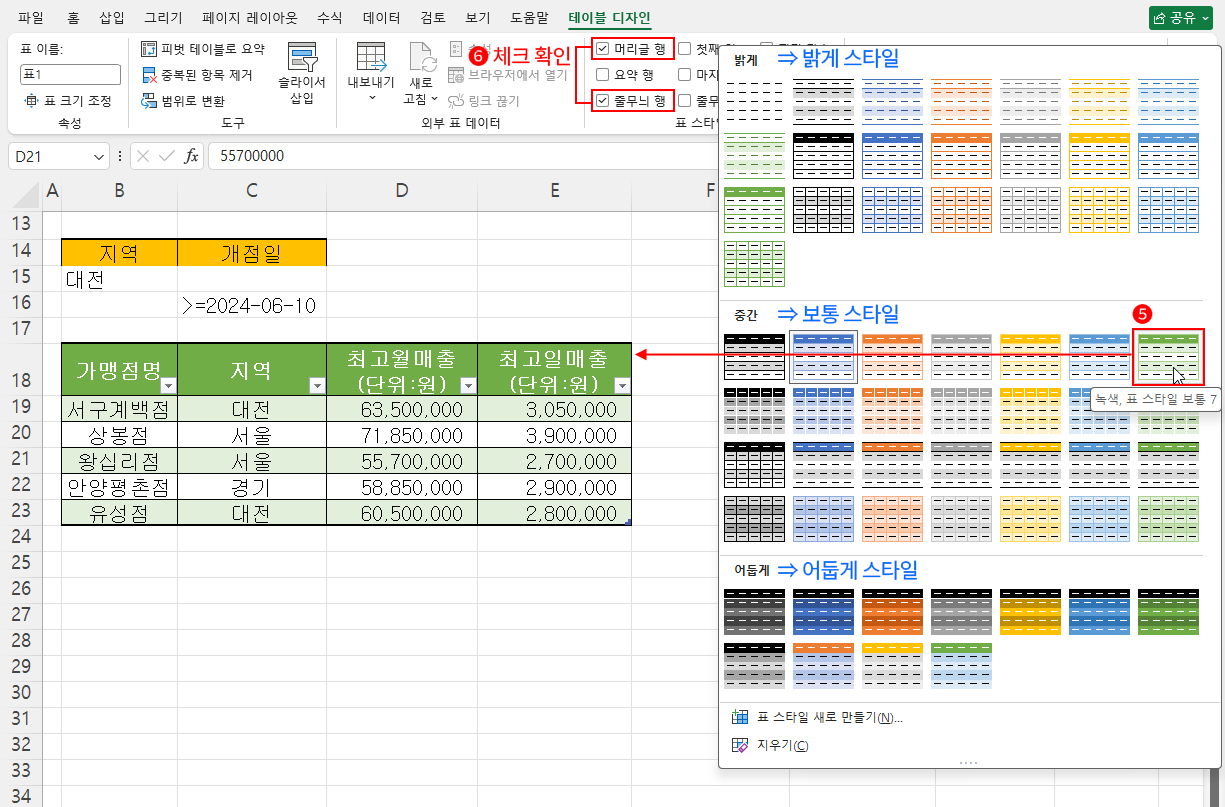This screenshot has width=1225, height=807.
Task: Open the 공유 share dropdown button
Action: (1181, 18)
